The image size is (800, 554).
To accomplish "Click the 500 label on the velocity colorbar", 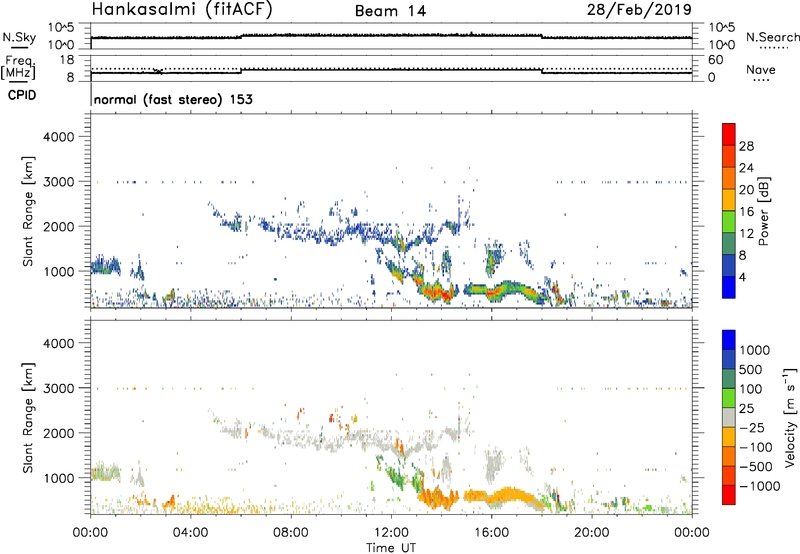I will (x=751, y=370).
